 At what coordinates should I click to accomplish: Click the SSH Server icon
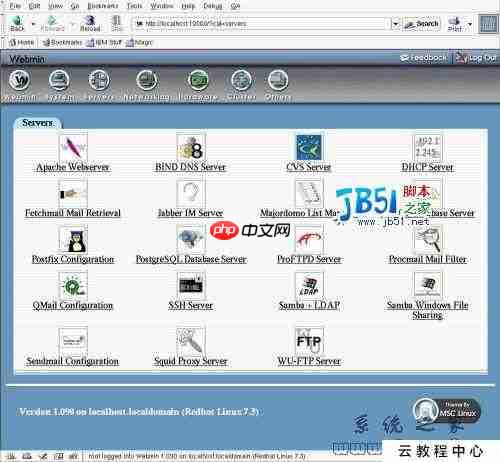(191, 285)
